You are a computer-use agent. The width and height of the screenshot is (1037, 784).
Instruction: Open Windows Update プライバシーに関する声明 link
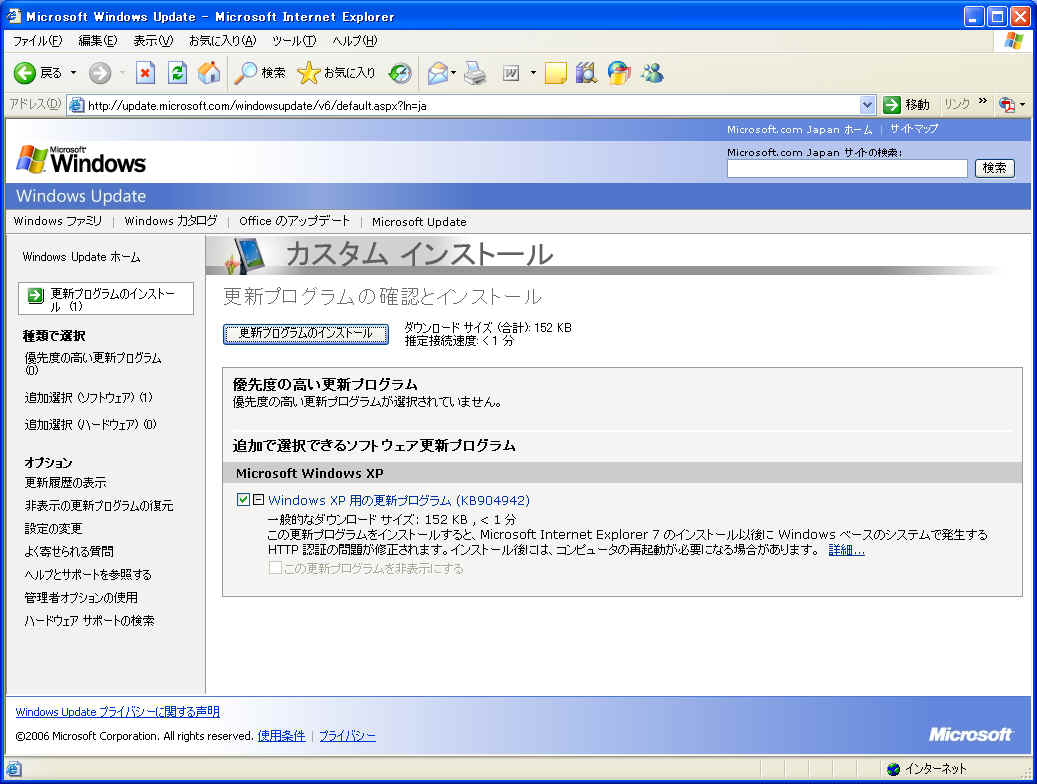117,712
